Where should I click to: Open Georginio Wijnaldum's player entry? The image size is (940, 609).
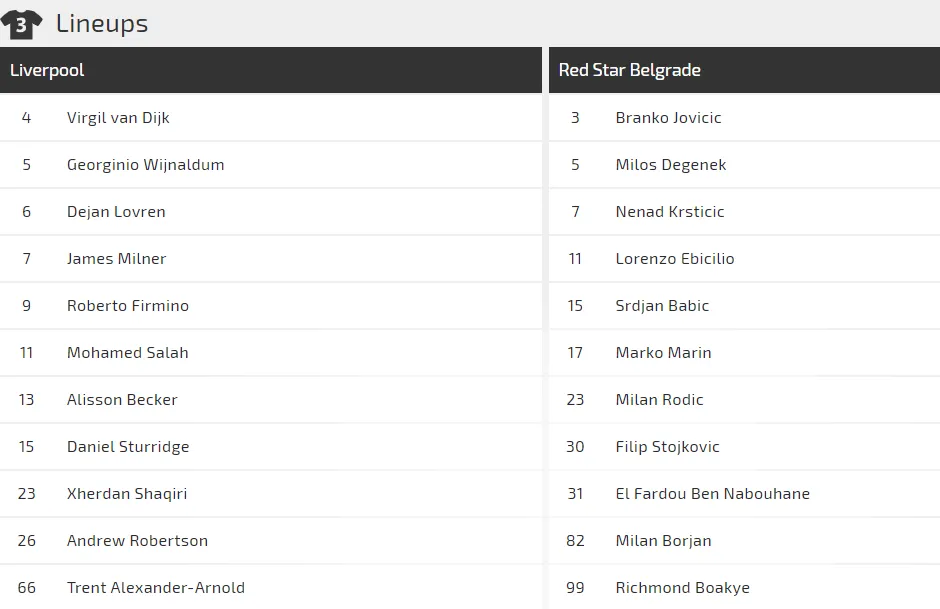pyautogui.click(x=145, y=165)
